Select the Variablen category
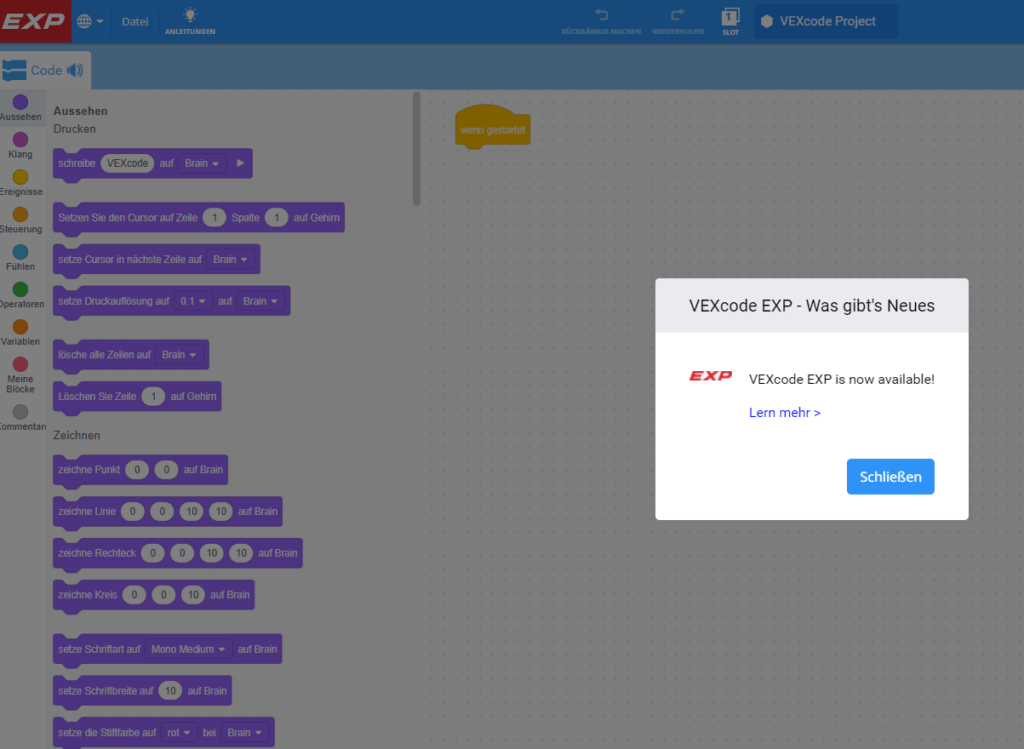The height and width of the screenshot is (749, 1024). 20,332
